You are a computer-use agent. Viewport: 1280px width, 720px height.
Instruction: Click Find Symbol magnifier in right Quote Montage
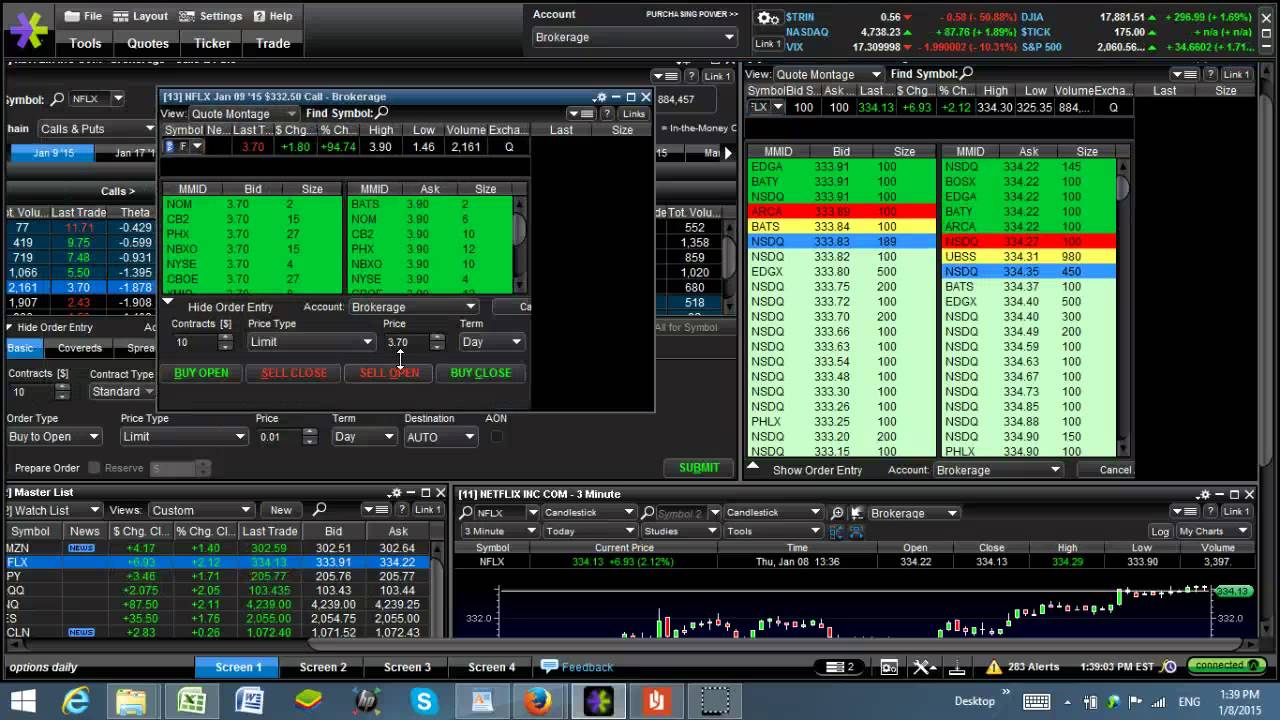tap(966, 74)
